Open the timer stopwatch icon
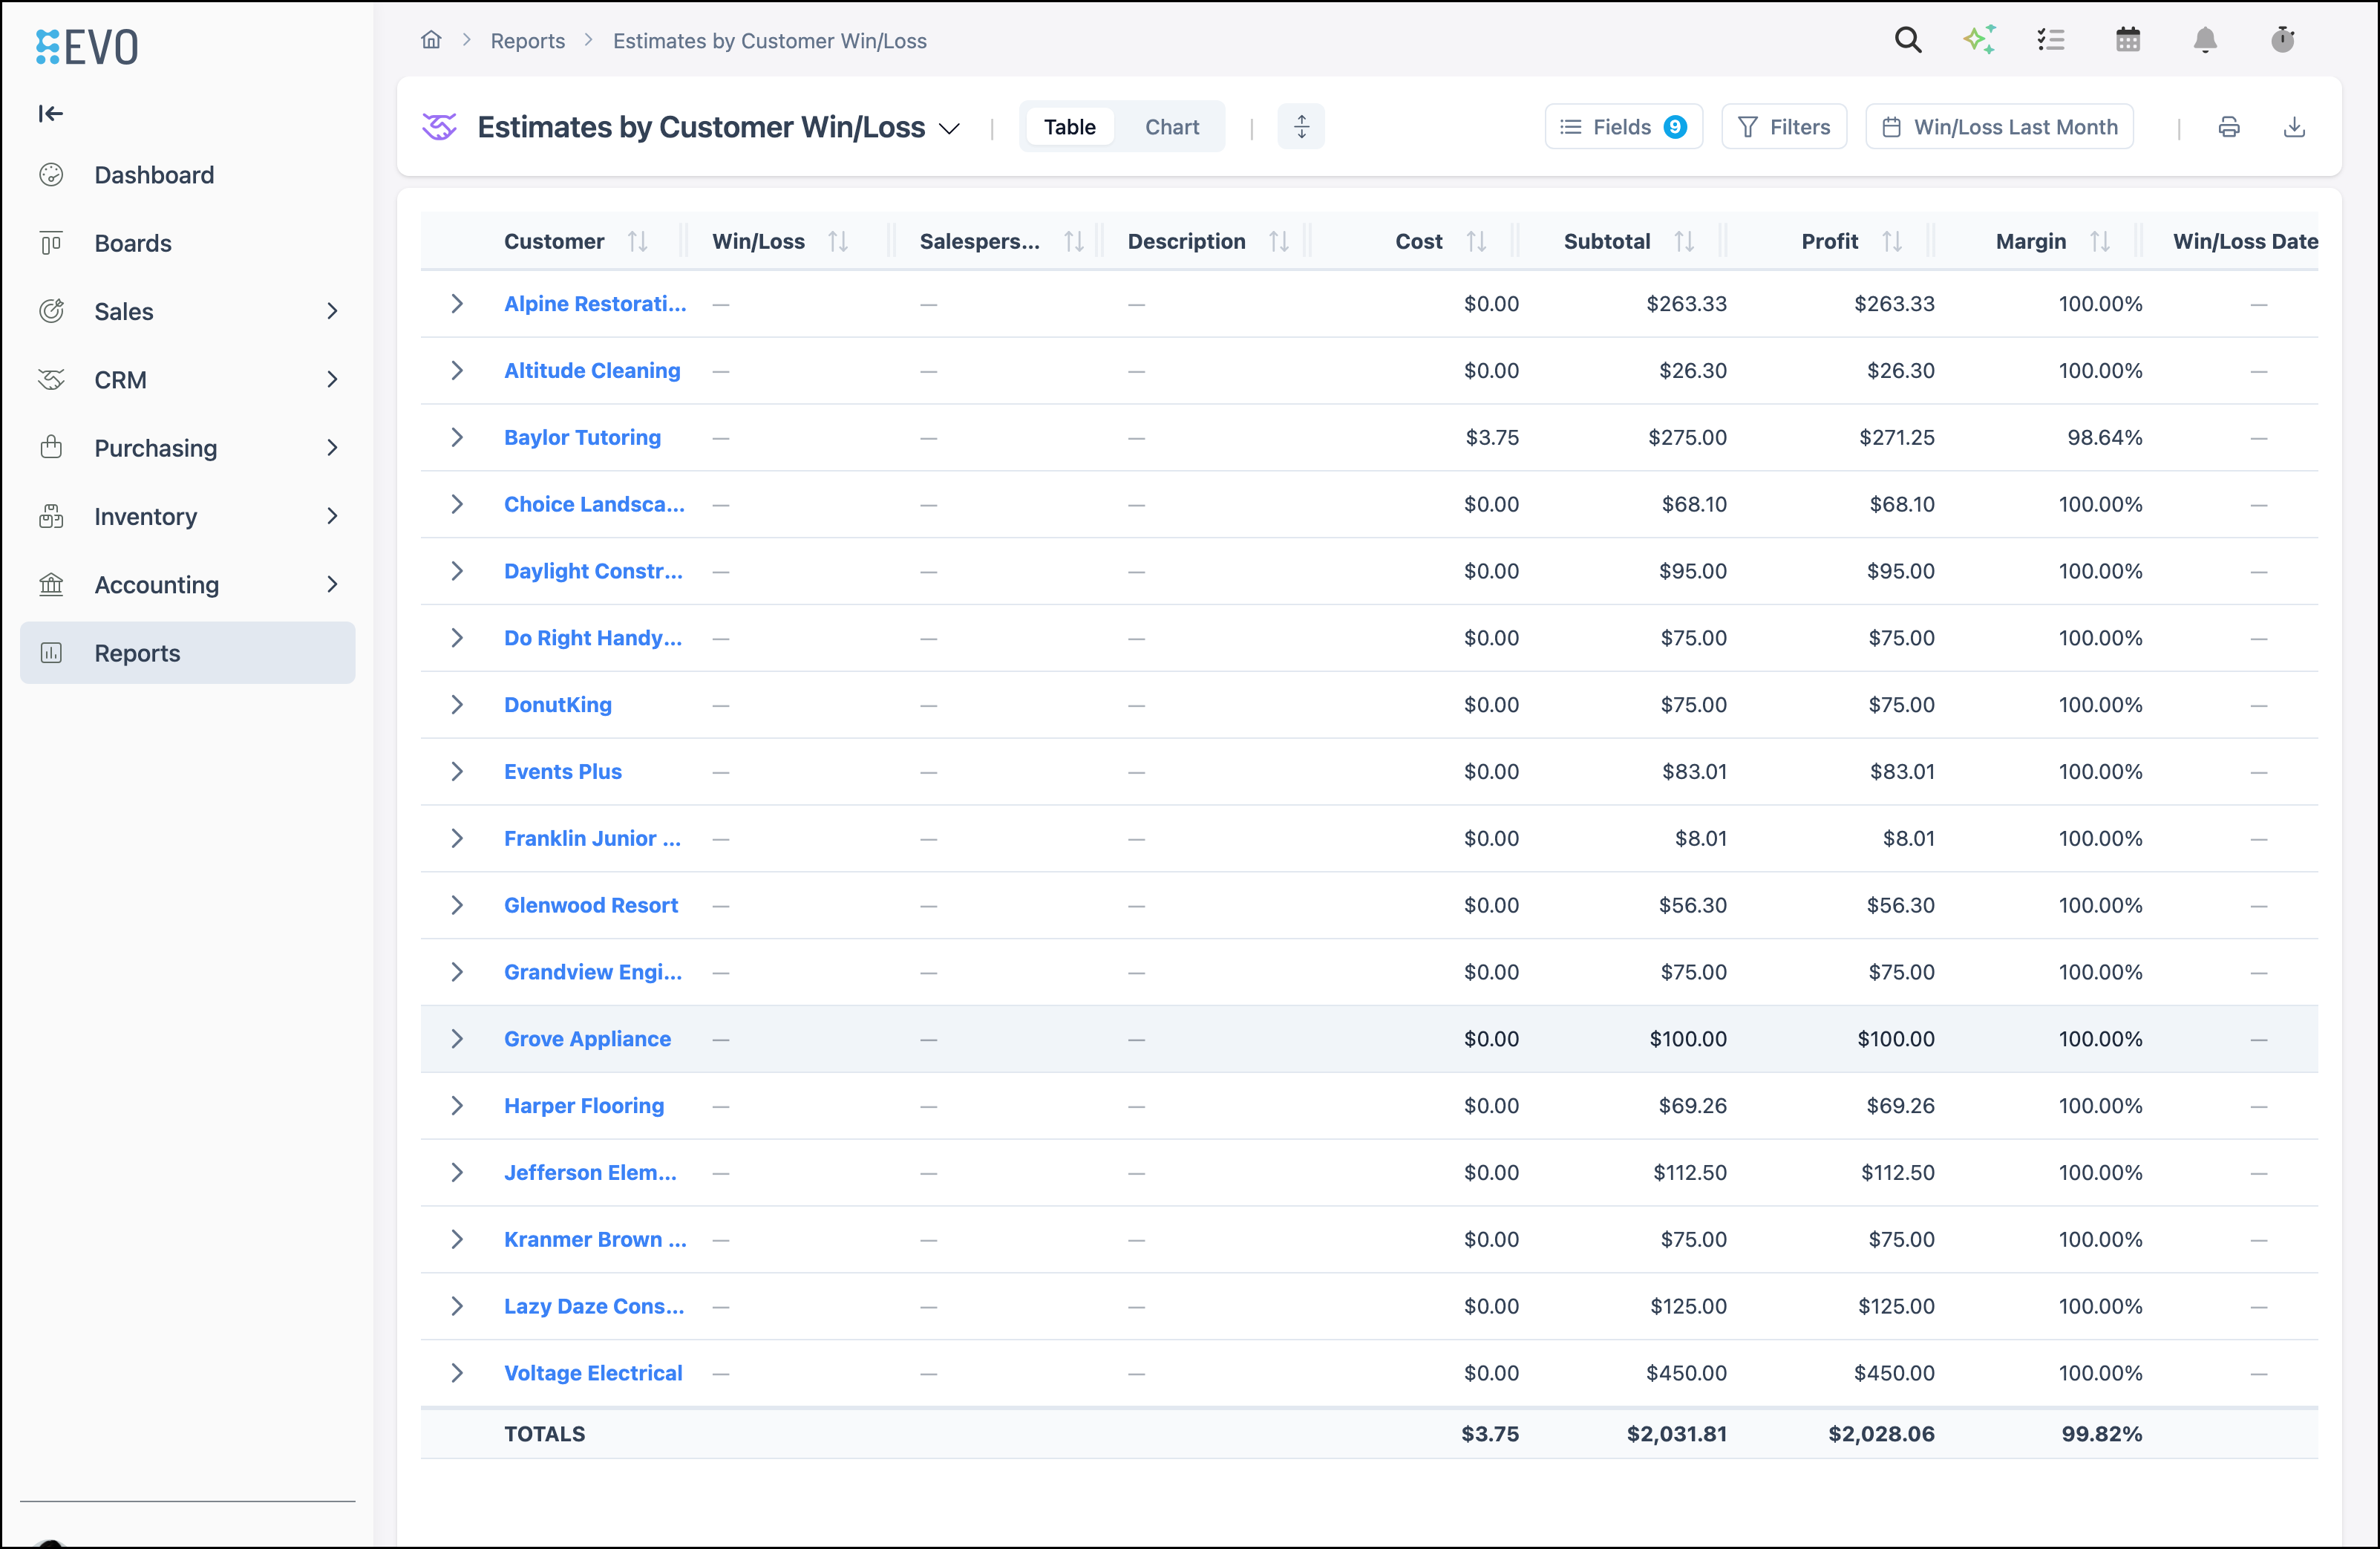This screenshot has height=1549, width=2380. point(2282,40)
